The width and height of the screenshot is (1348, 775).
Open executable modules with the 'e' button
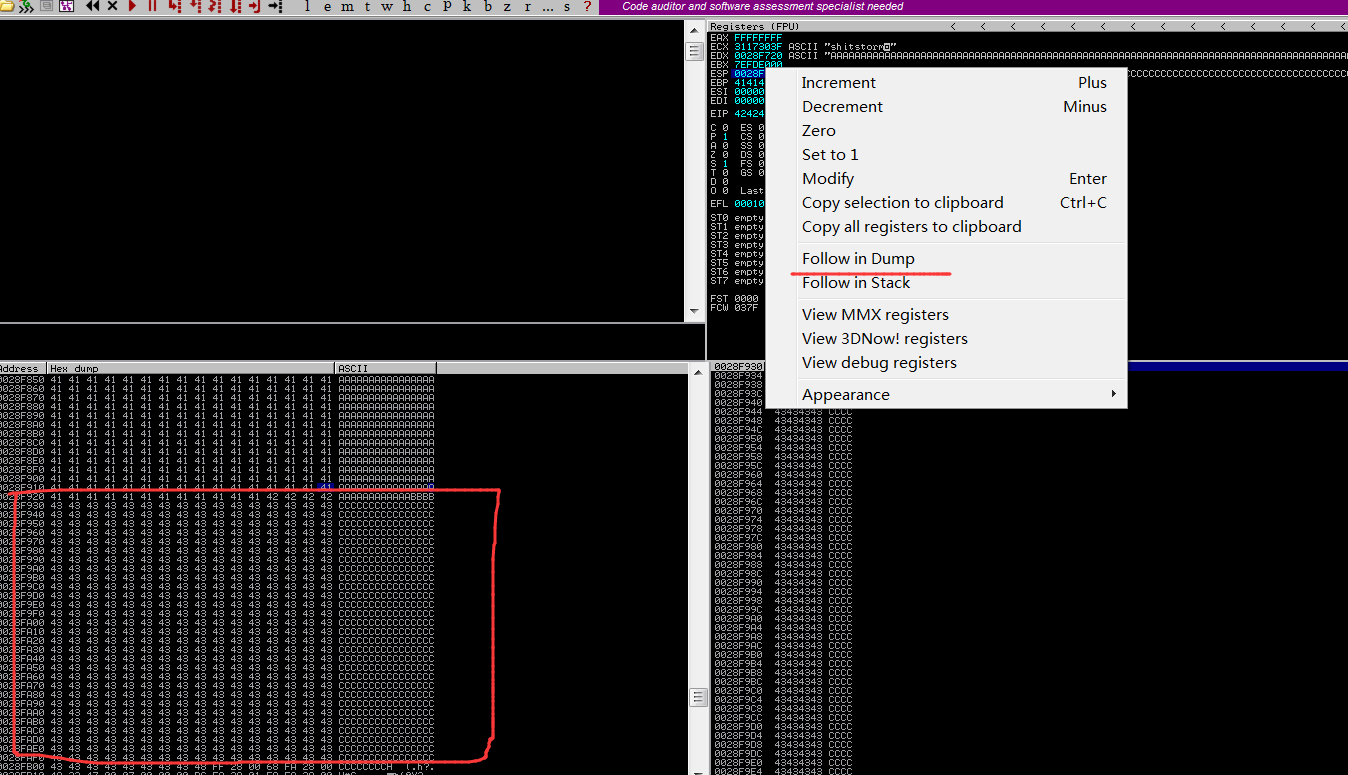[x=327, y=6]
